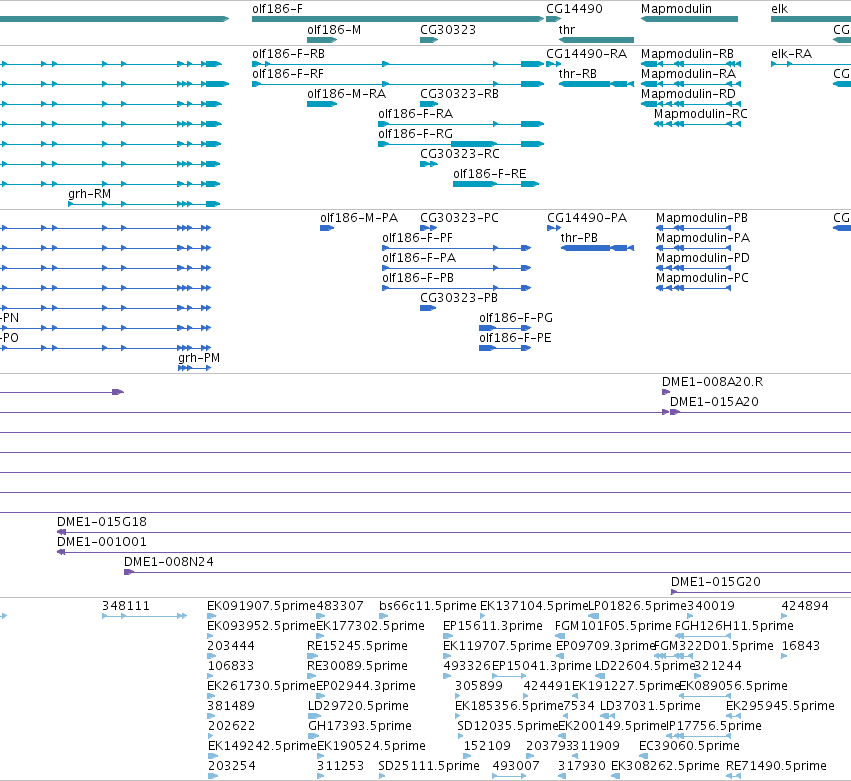The image size is (851, 781).
Task: Select protein olf186-F-PF
Action: click(x=456, y=248)
